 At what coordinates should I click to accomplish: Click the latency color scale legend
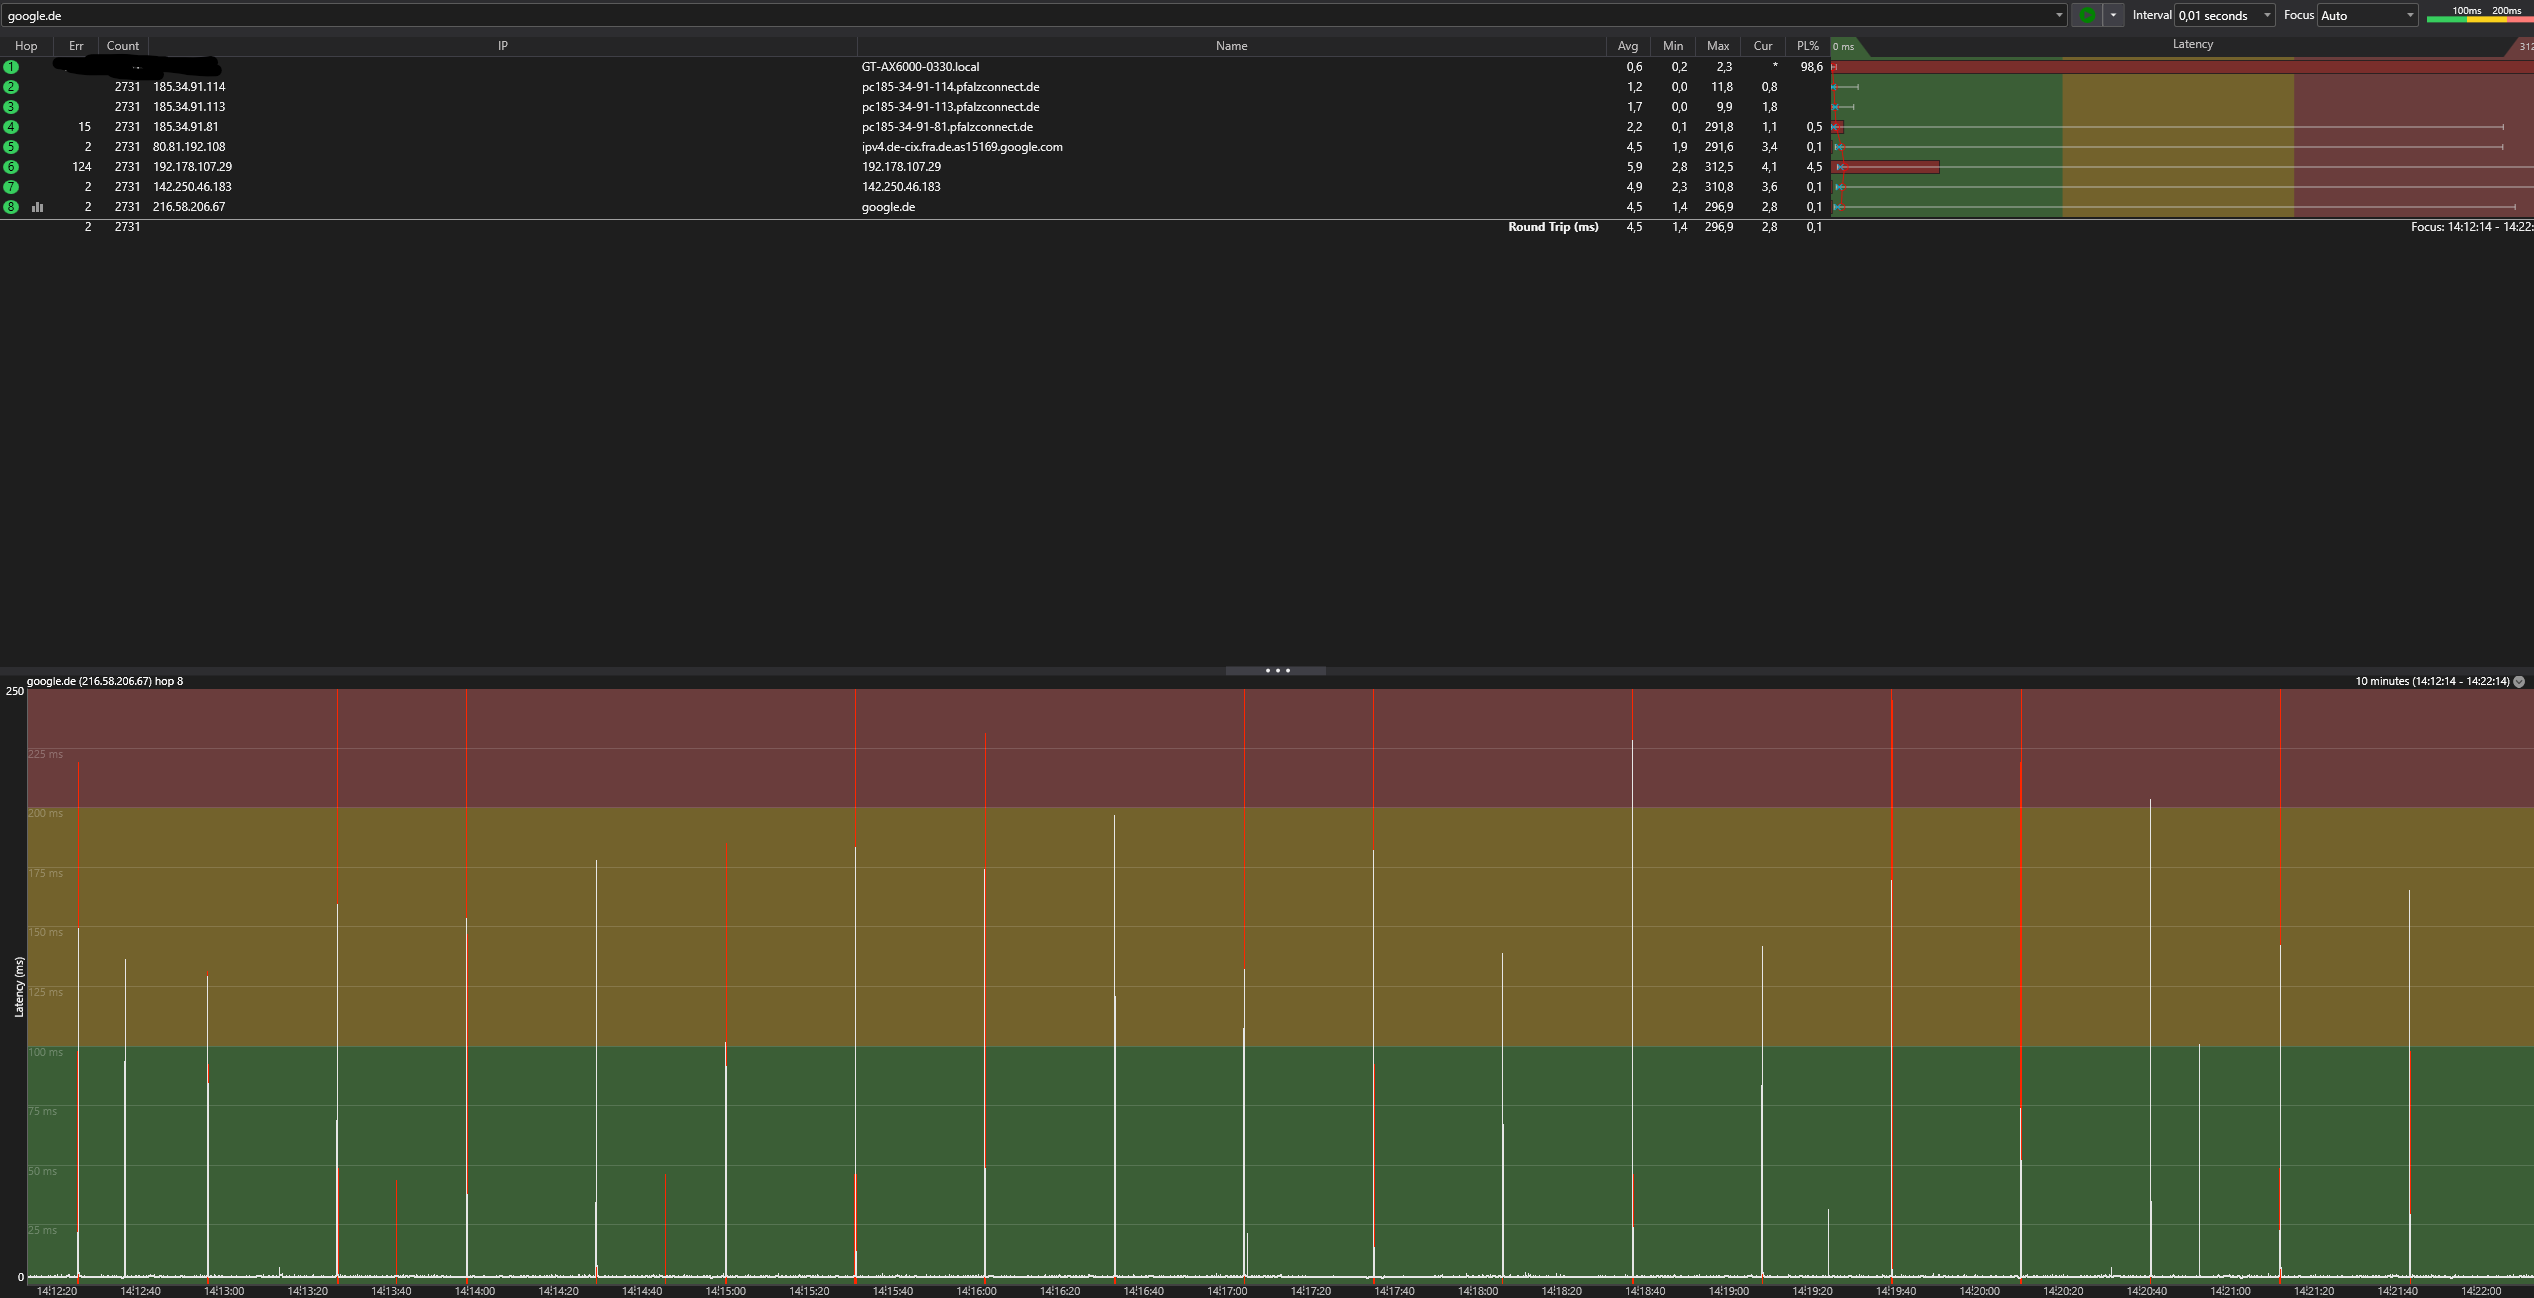point(2480,15)
